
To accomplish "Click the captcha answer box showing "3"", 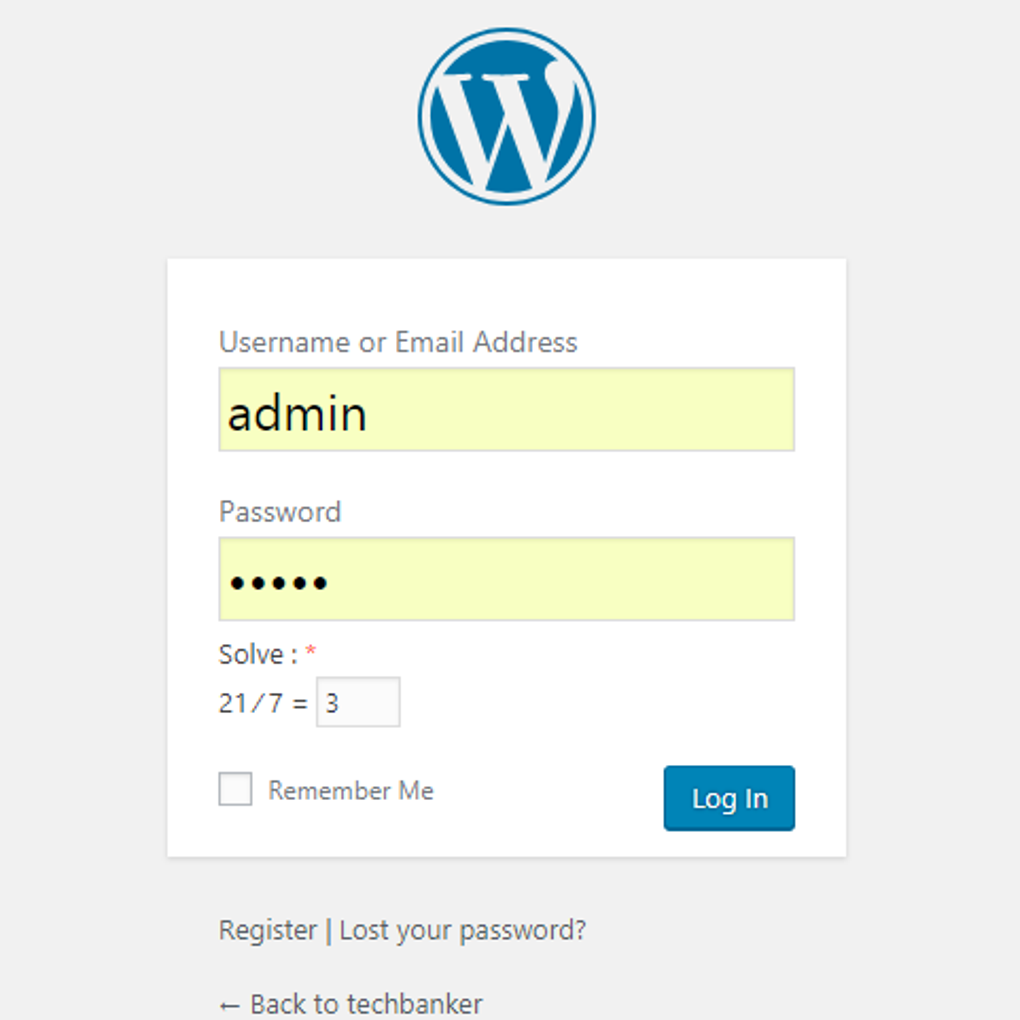I will pyautogui.click(x=357, y=701).
